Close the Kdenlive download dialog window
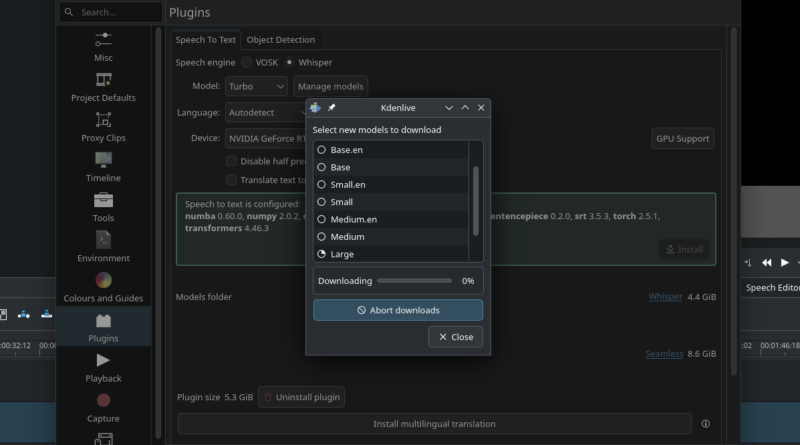Screen dimensions: 800x445 coord(481,108)
